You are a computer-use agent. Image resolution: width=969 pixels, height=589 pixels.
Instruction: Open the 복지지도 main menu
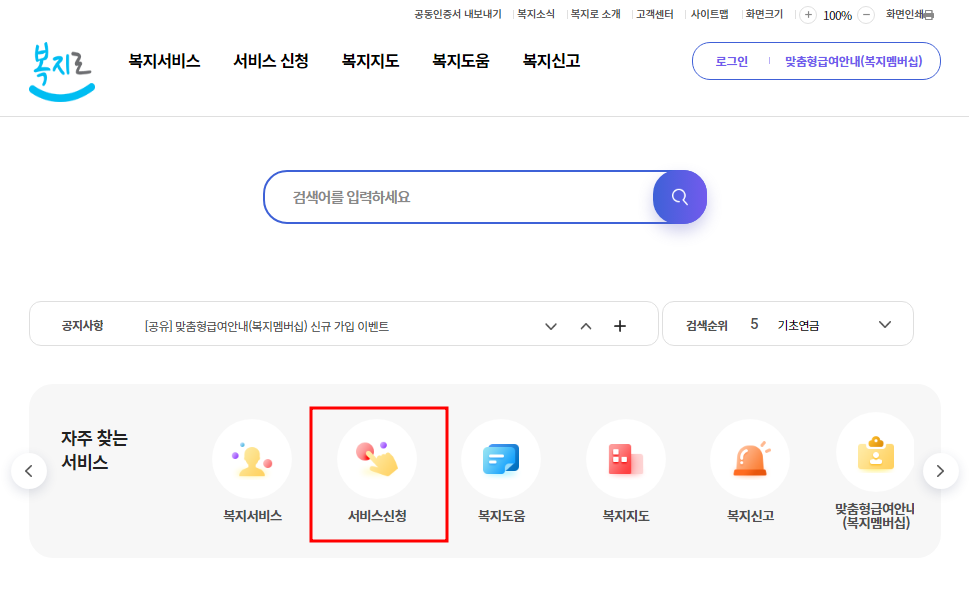tap(370, 61)
